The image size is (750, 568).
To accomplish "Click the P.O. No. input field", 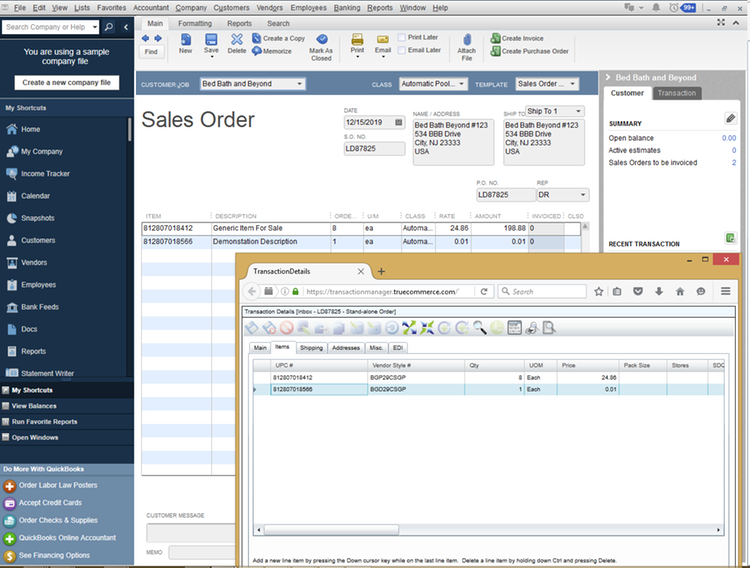I will (x=506, y=195).
